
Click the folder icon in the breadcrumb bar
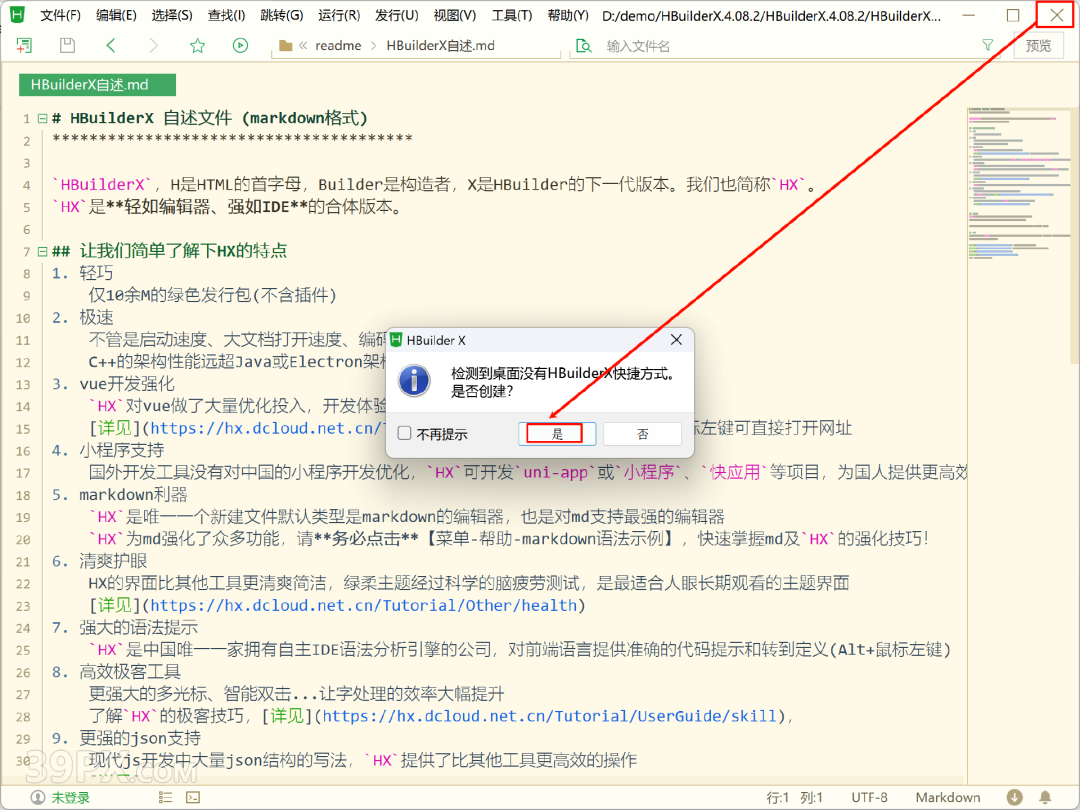(x=285, y=45)
